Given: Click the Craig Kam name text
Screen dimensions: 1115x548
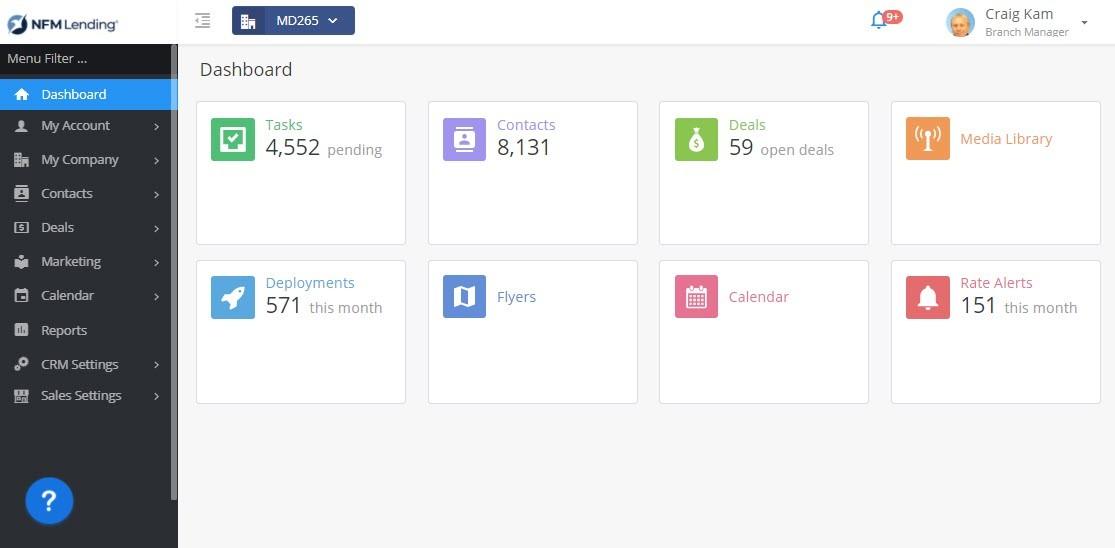Looking at the screenshot, I should (1019, 14).
